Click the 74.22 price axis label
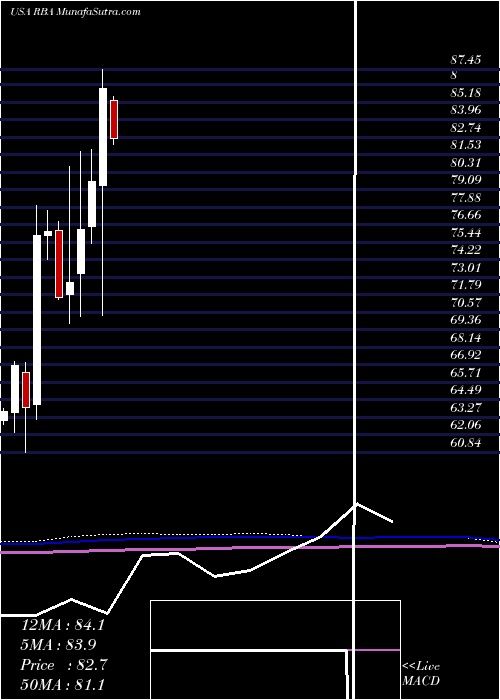The height and width of the screenshot is (700, 500). 466,250
